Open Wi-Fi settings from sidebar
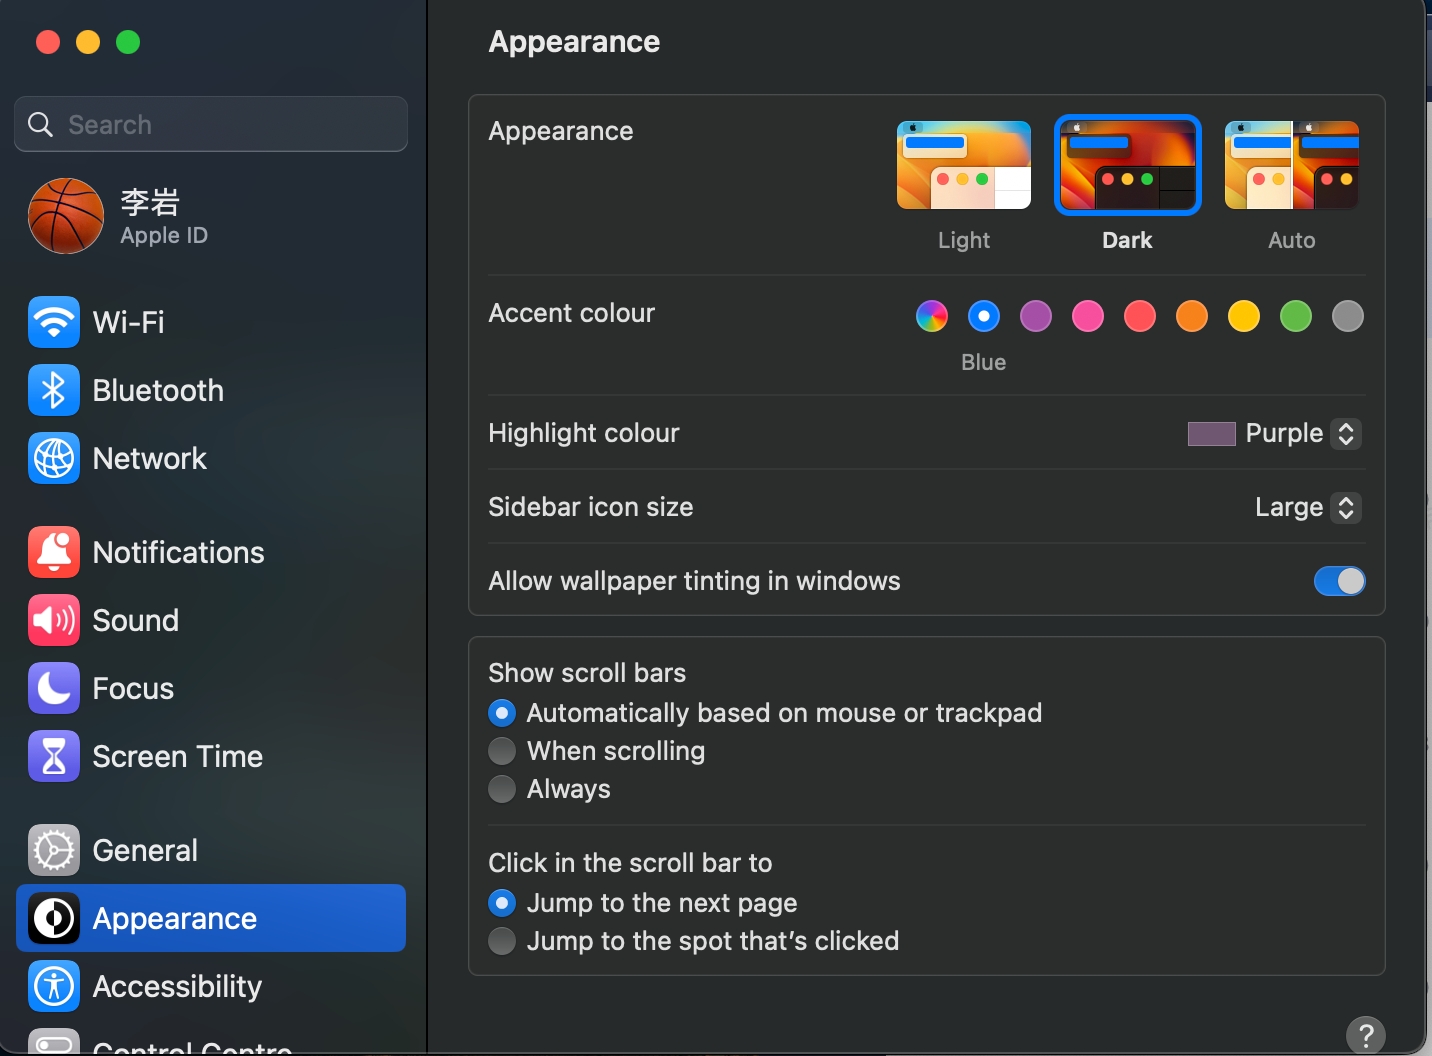The image size is (1432, 1056). pyautogui.click(x=128, y=322)
